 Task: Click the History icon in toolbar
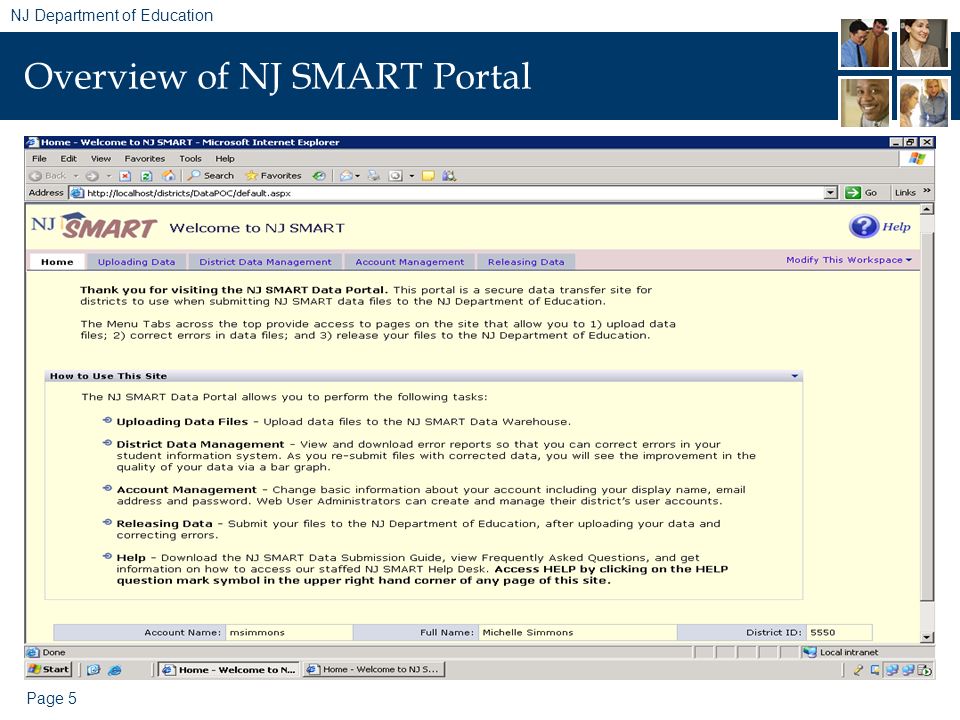click(x=319, y=176)
